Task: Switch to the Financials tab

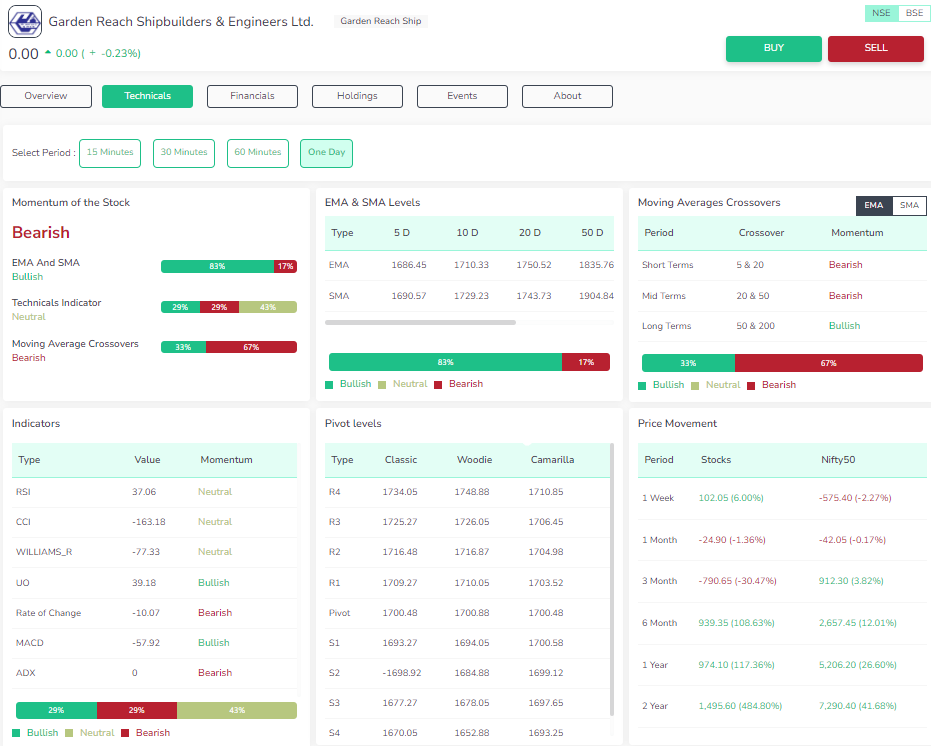Action: pyautogui.click(x=252, y=96)
